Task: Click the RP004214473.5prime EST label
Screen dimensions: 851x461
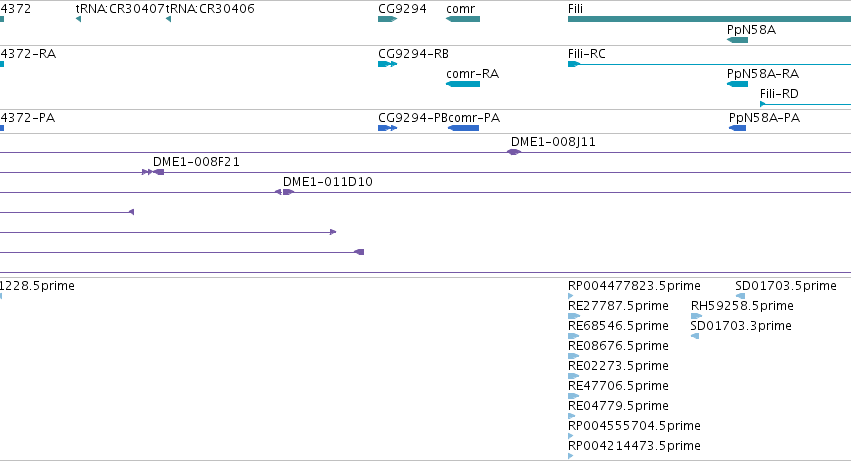Action: click(x=634, y=446)
